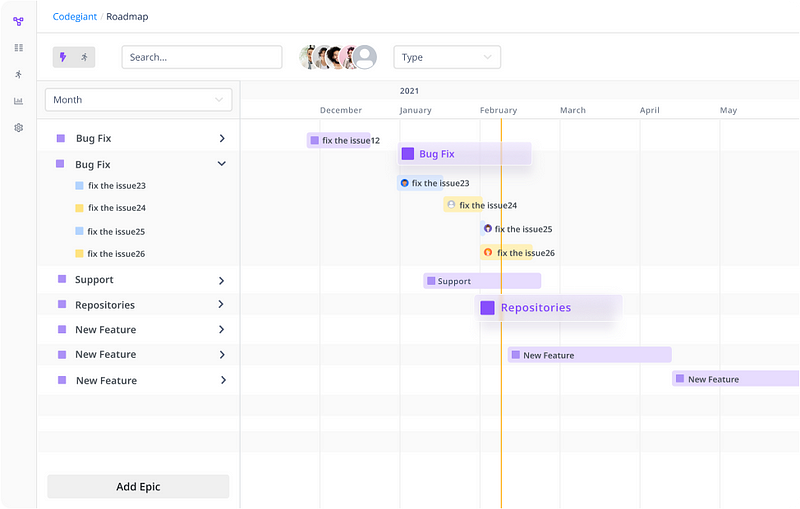Viewport: 800px width, 509px height.
Task: Open the roadmap icon in left sidebar
Action: pos(18,21)
